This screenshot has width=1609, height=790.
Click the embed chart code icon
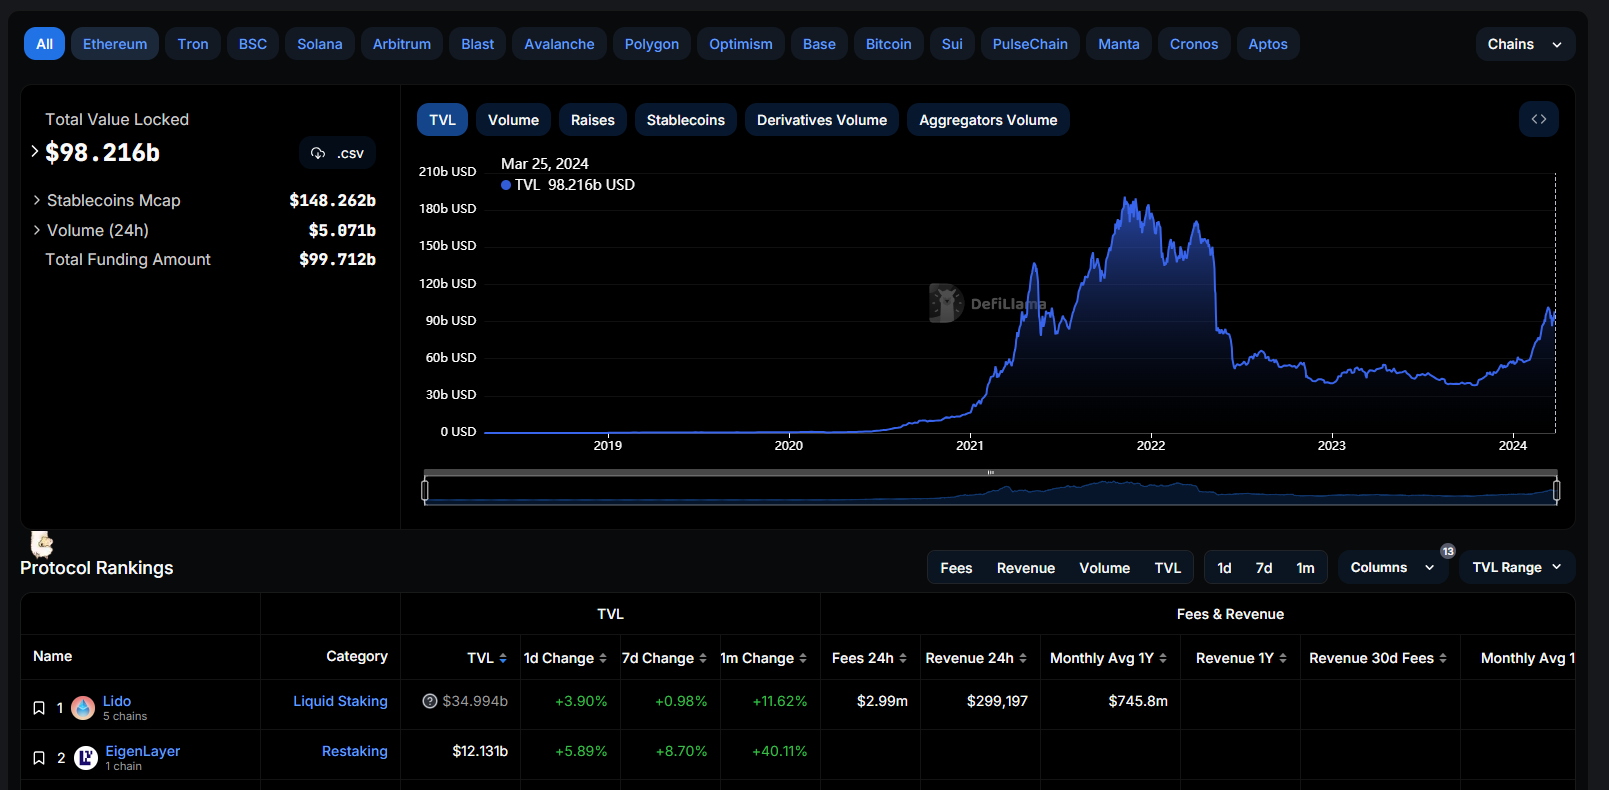[x=1538, y=119]
